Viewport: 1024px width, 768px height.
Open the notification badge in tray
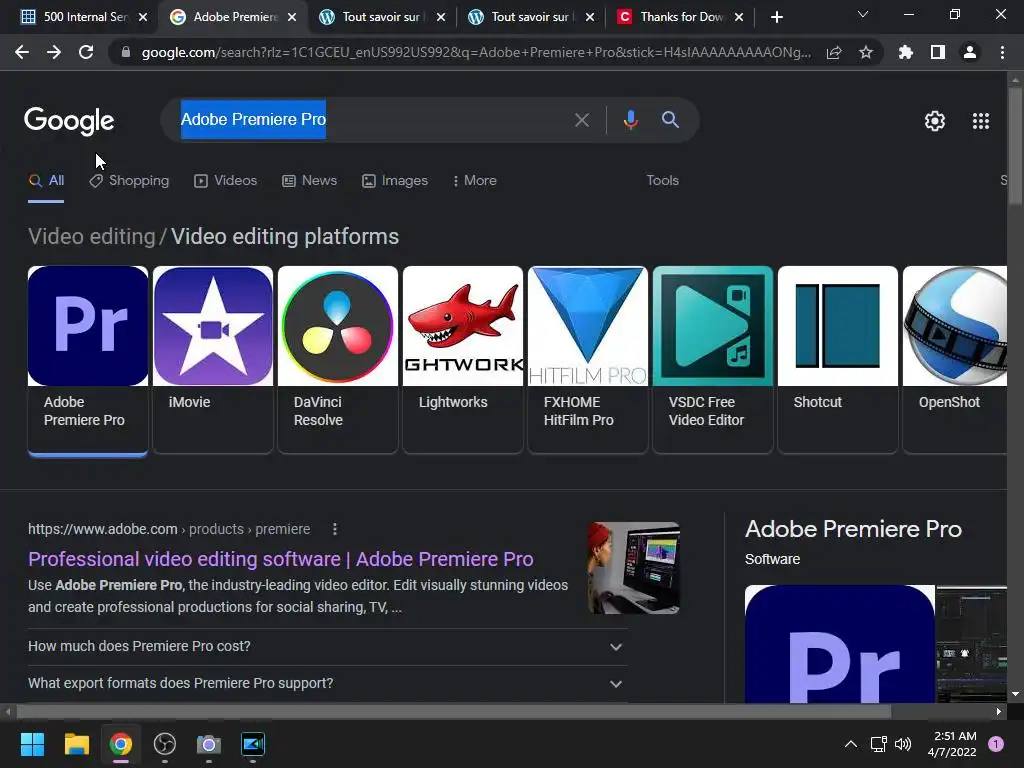996,744
